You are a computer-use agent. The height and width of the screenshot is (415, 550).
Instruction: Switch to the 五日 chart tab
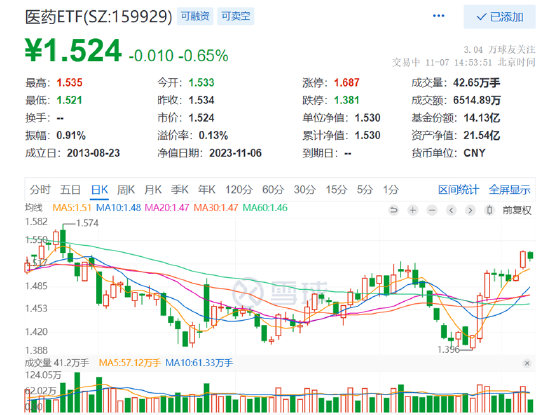(70, 189)
